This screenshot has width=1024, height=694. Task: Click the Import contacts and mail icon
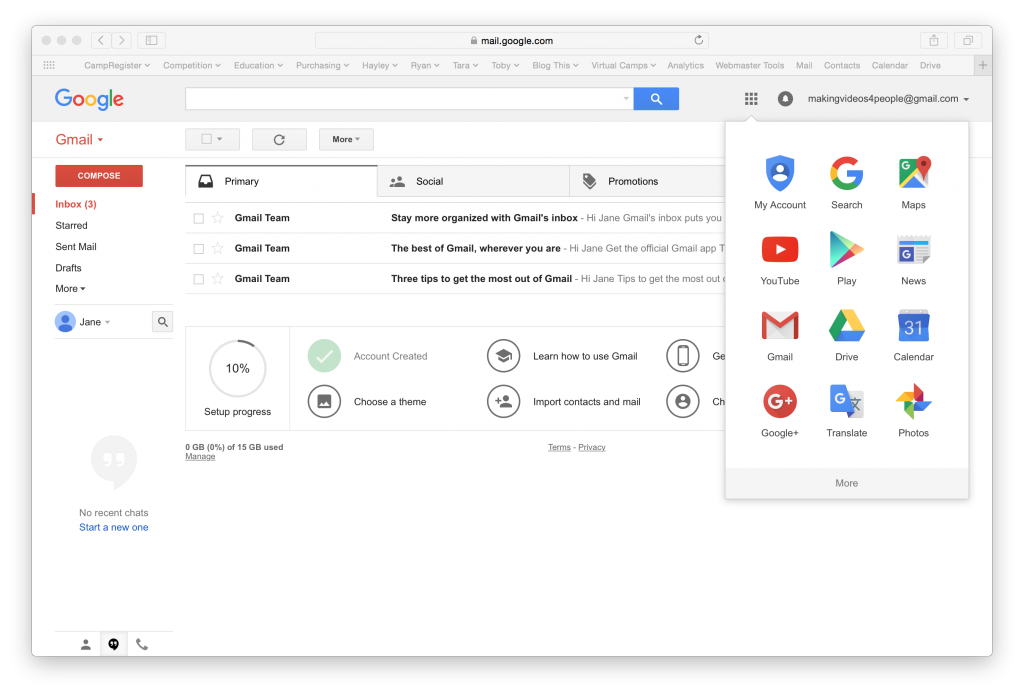click(x=504, y=402)
